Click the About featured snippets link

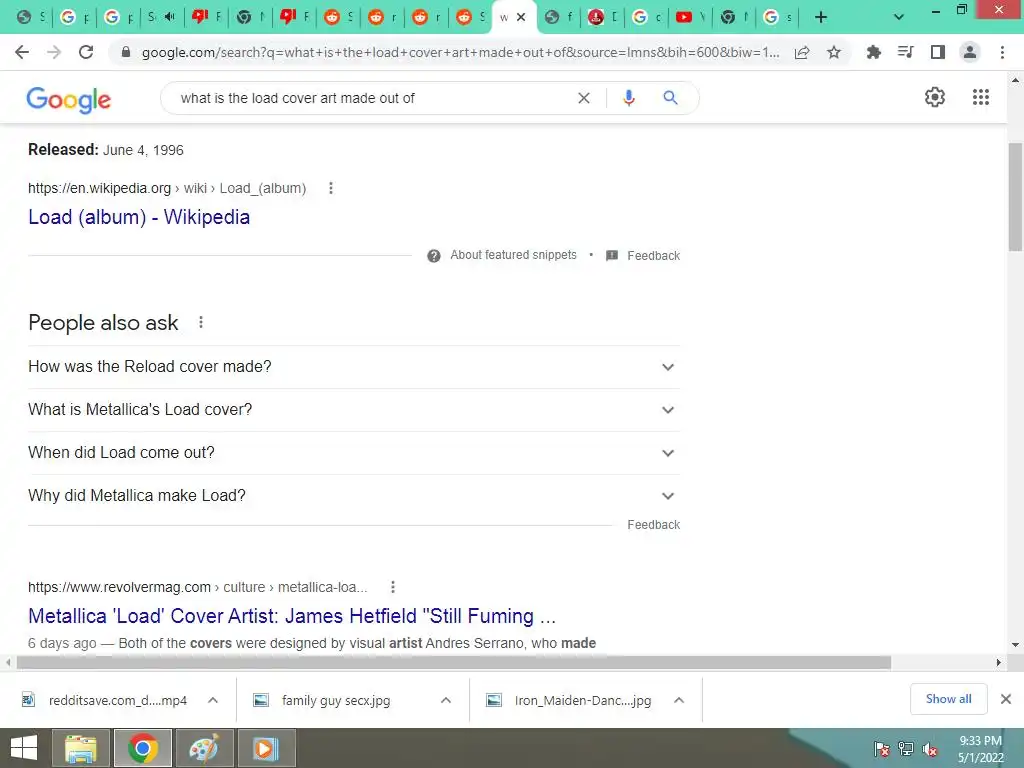tap(513, 255)
